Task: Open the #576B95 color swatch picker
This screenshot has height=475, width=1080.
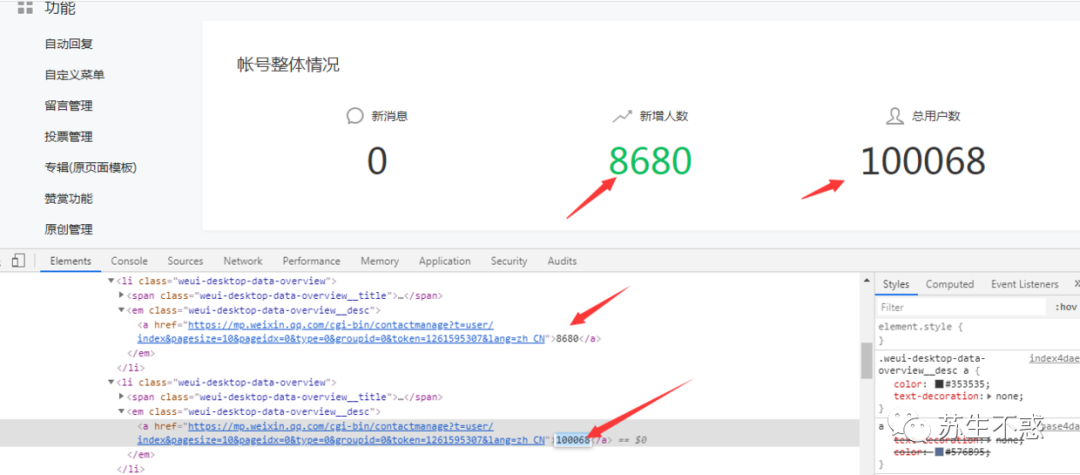Action: pyautogui.click(x=939, y=452)
